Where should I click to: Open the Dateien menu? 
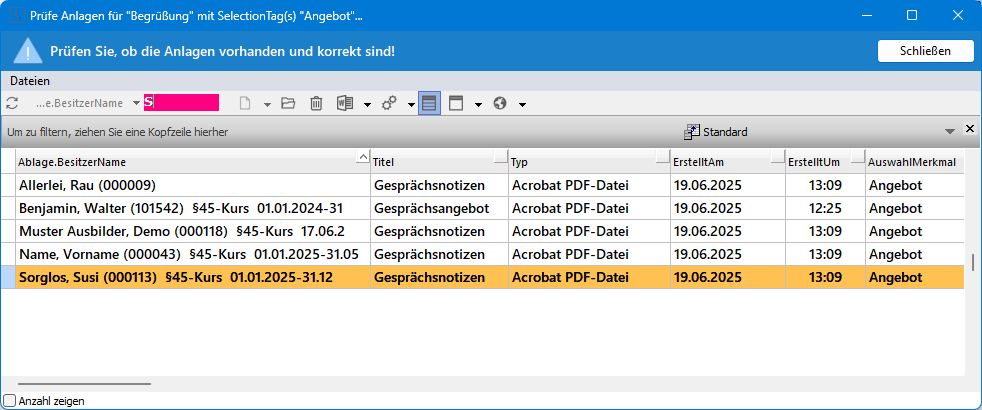30,80
